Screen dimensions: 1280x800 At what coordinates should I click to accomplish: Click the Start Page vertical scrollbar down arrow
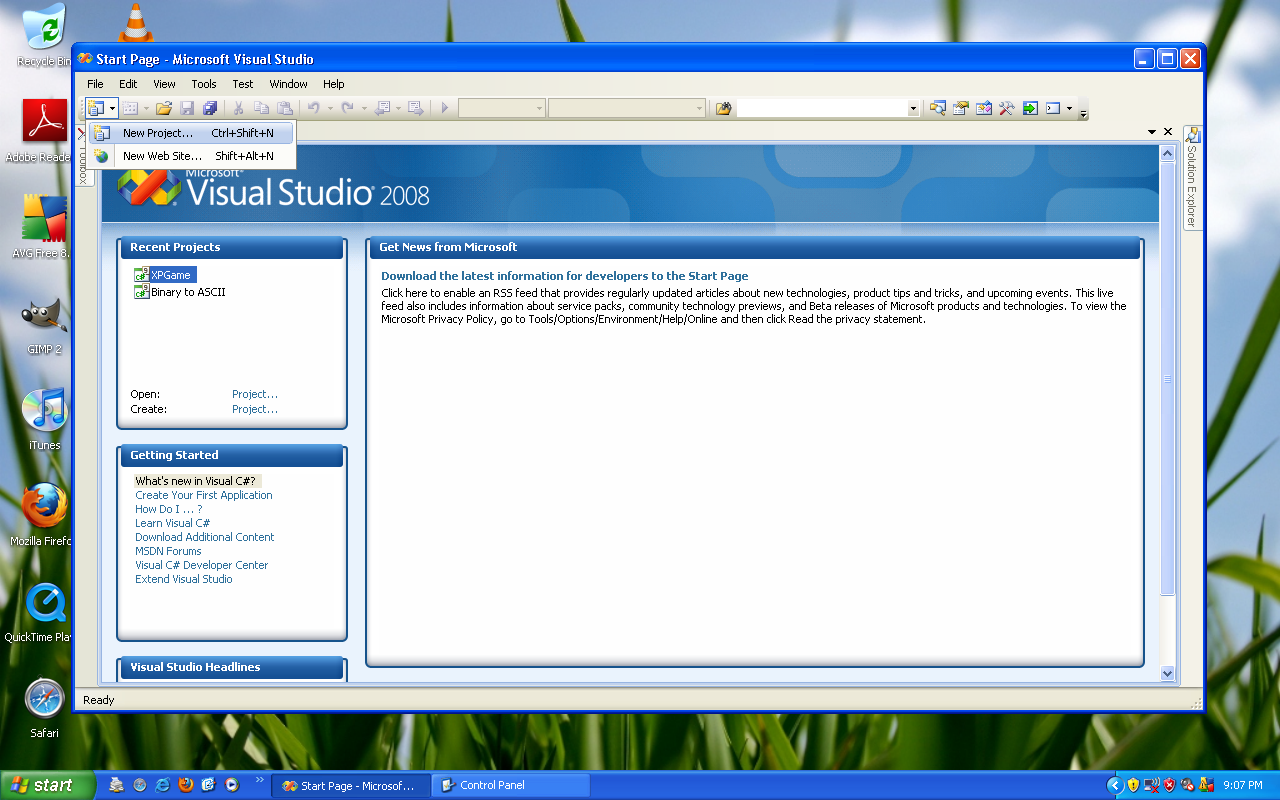pos(1167,674)
